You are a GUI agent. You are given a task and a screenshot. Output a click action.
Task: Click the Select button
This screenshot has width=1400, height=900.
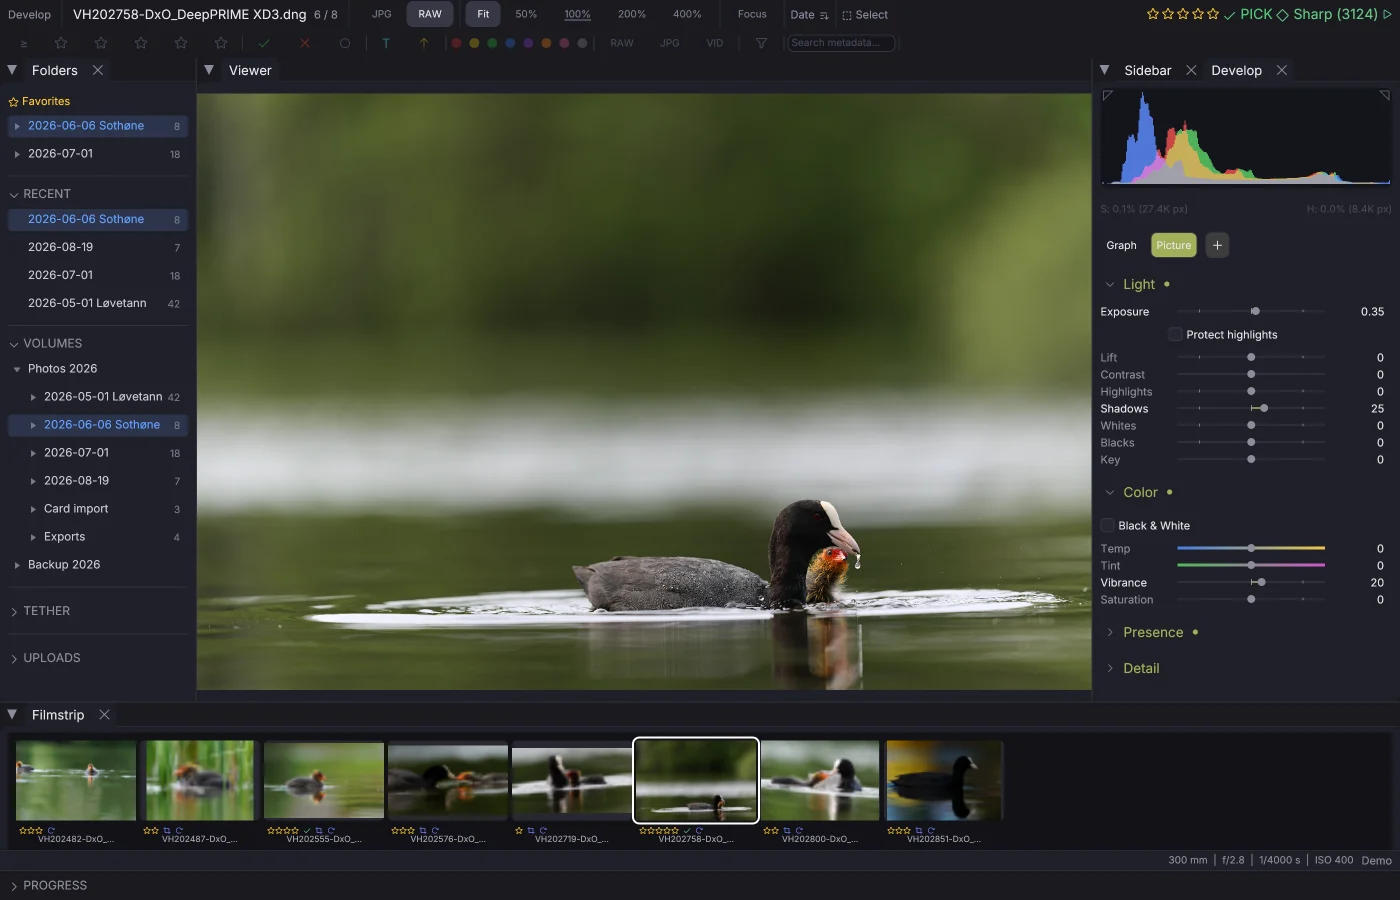point(865,15)
